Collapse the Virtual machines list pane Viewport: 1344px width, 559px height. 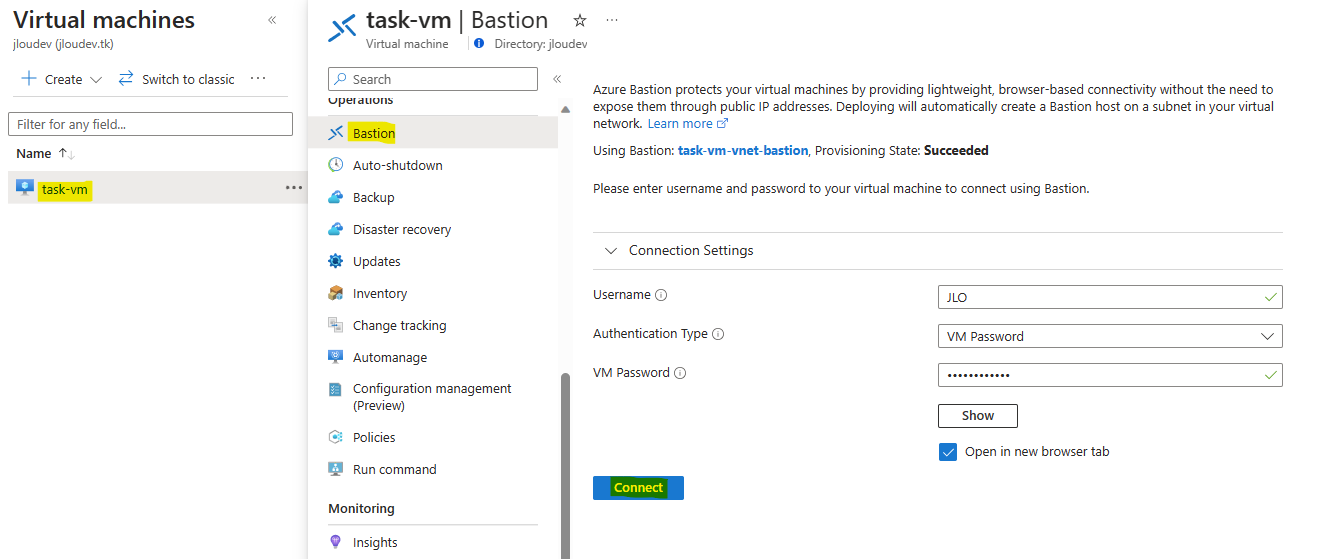272,20
